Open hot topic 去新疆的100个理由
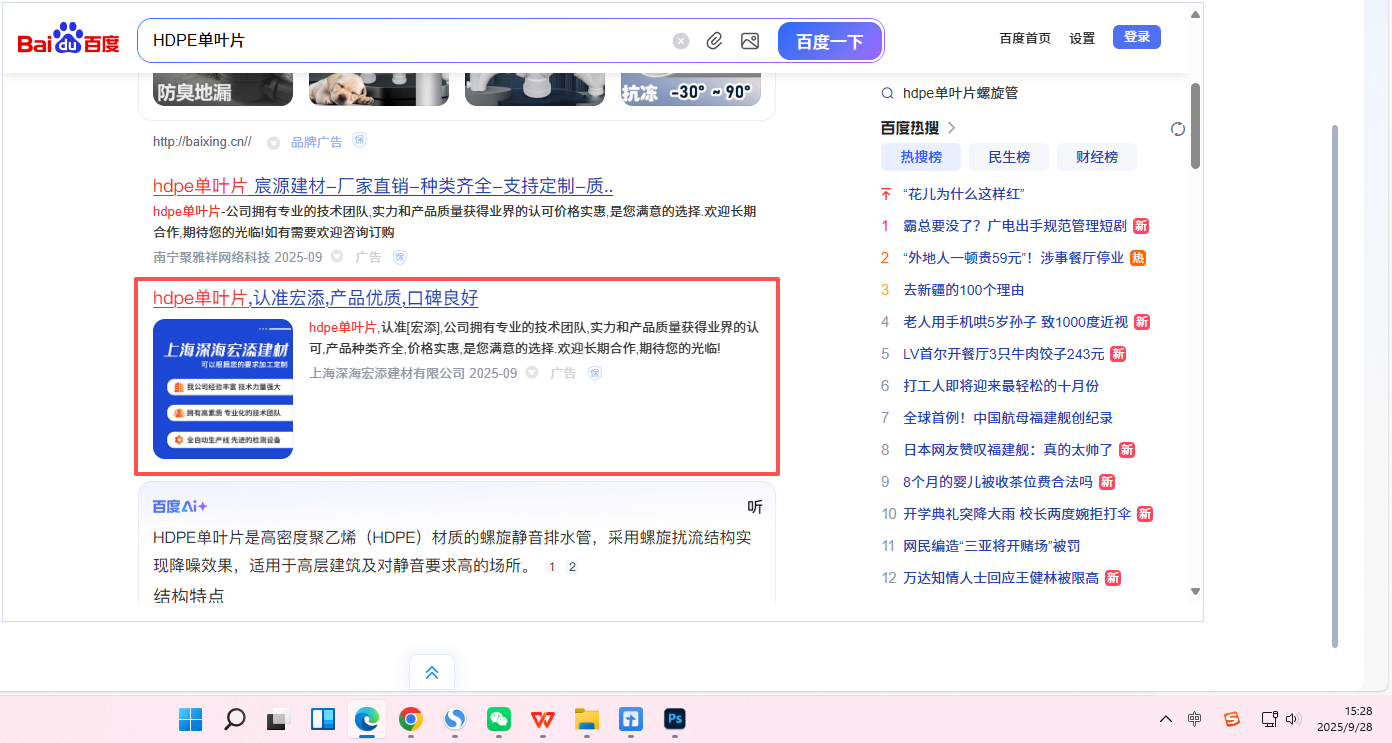This screenshot has width=1392, height=743. point(963,290)
